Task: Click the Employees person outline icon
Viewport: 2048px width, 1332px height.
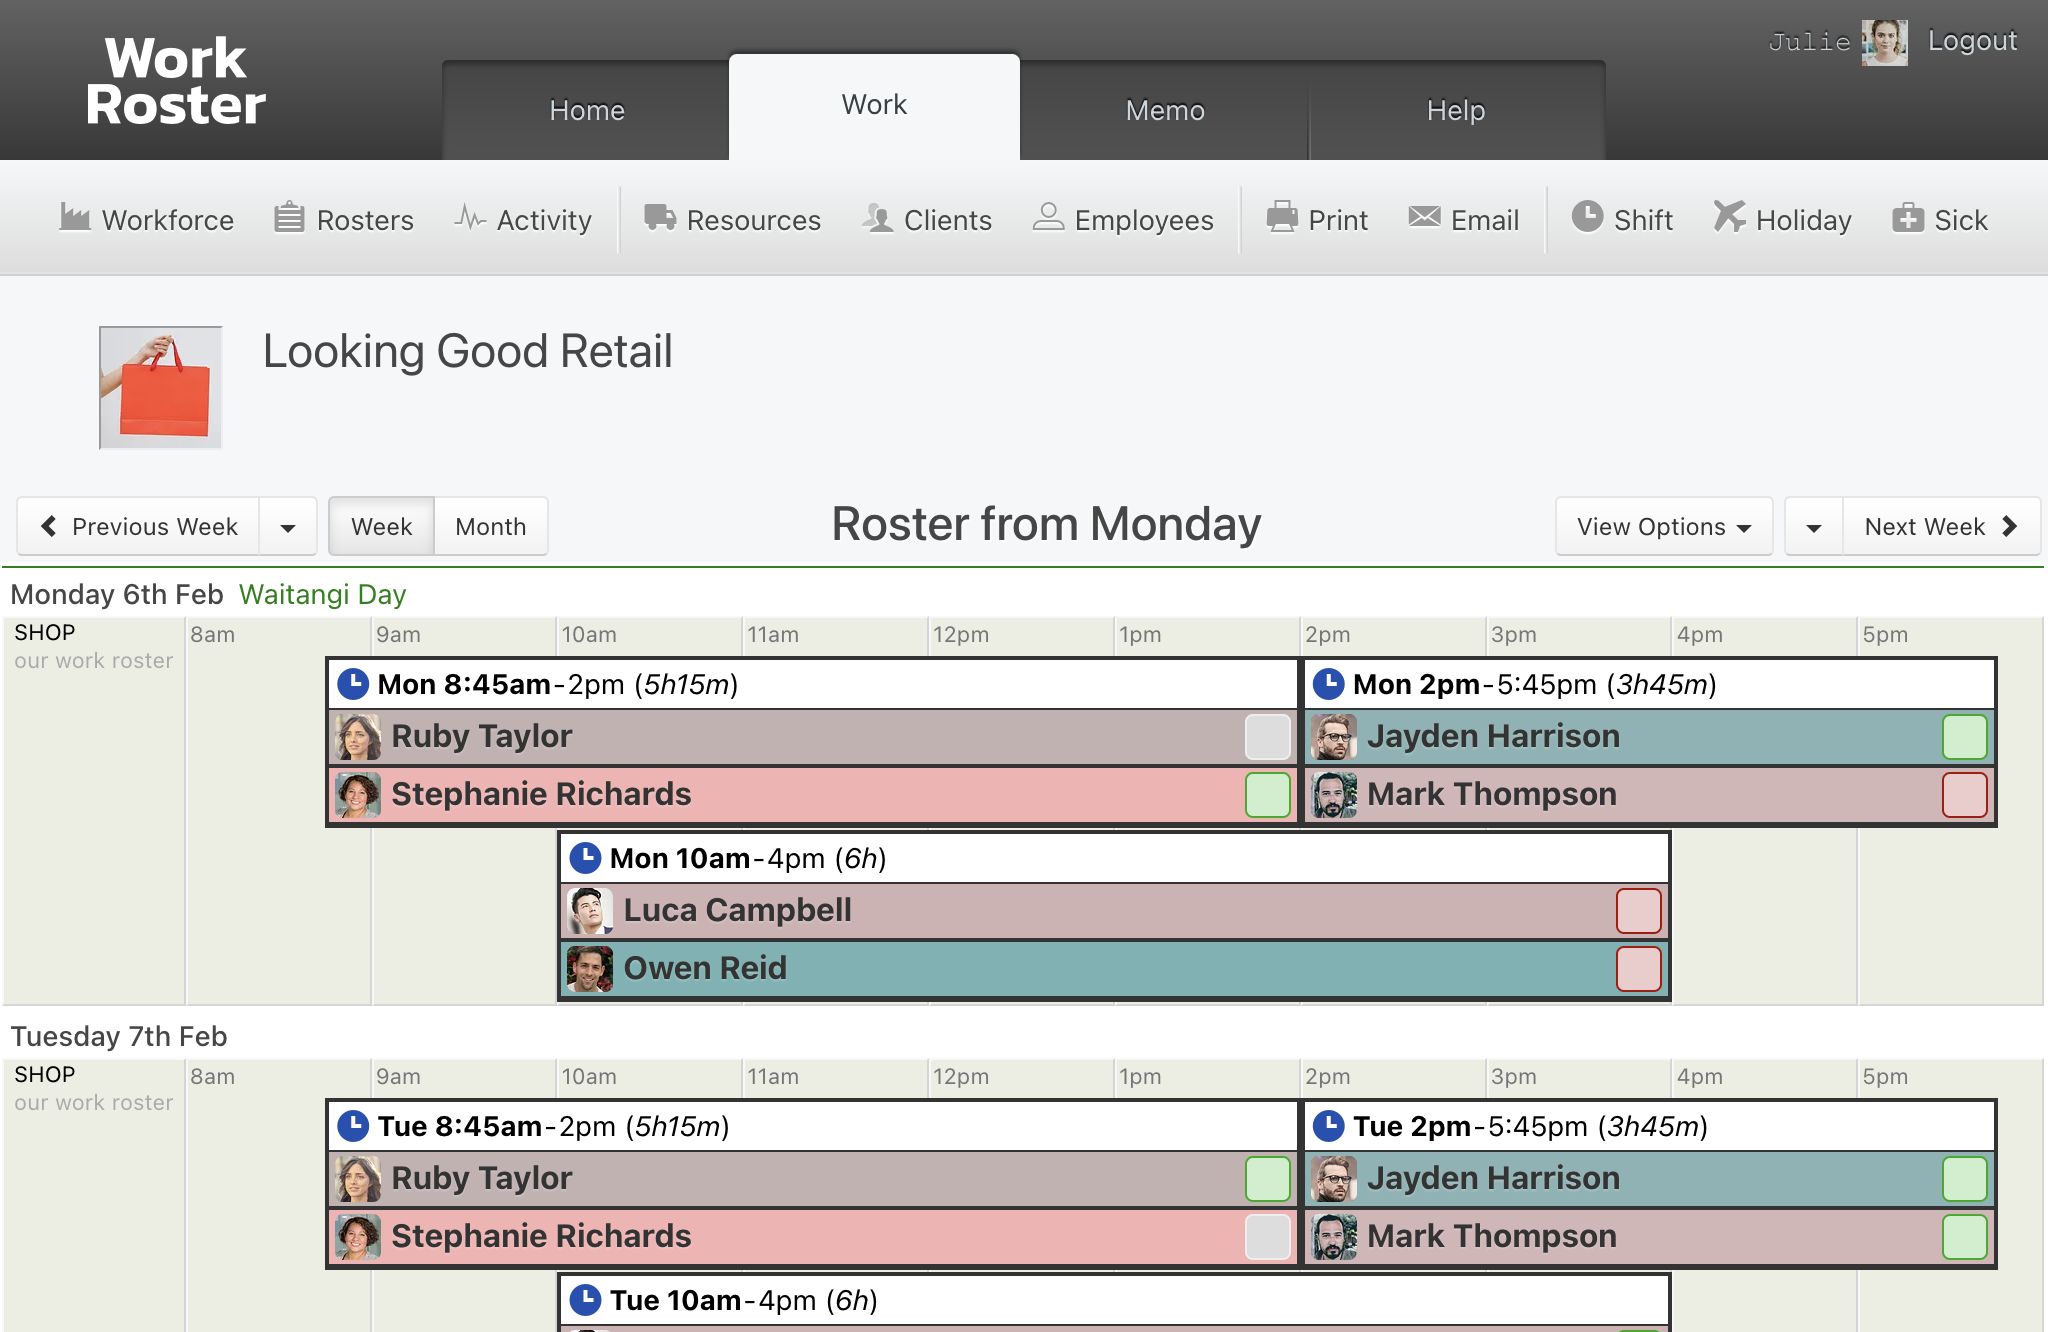Action: [x=1048, y=217]
